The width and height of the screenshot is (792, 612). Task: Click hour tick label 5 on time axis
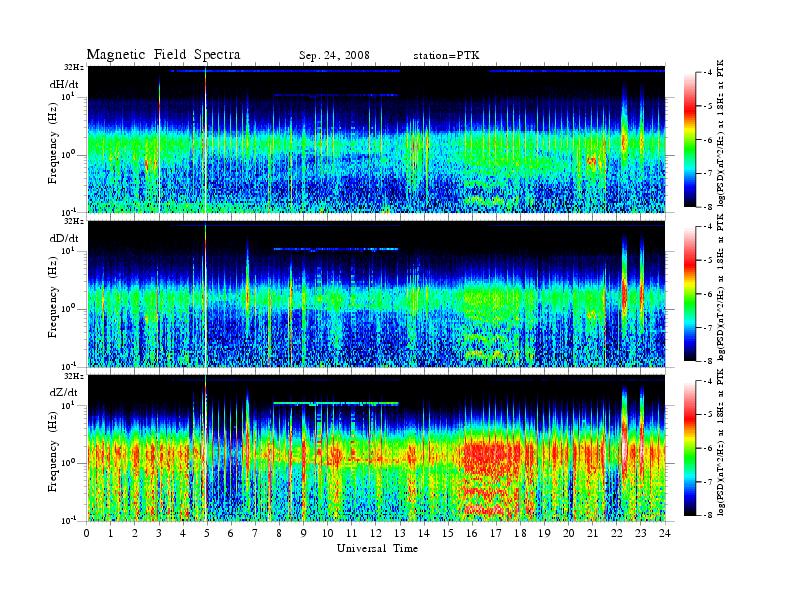tap(207, 533)
